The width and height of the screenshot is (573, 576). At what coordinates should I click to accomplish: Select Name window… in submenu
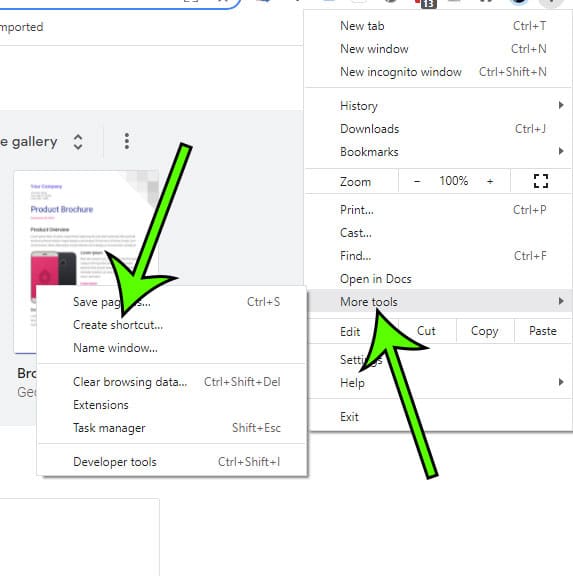pyautogui.click(x=172, y=348)
